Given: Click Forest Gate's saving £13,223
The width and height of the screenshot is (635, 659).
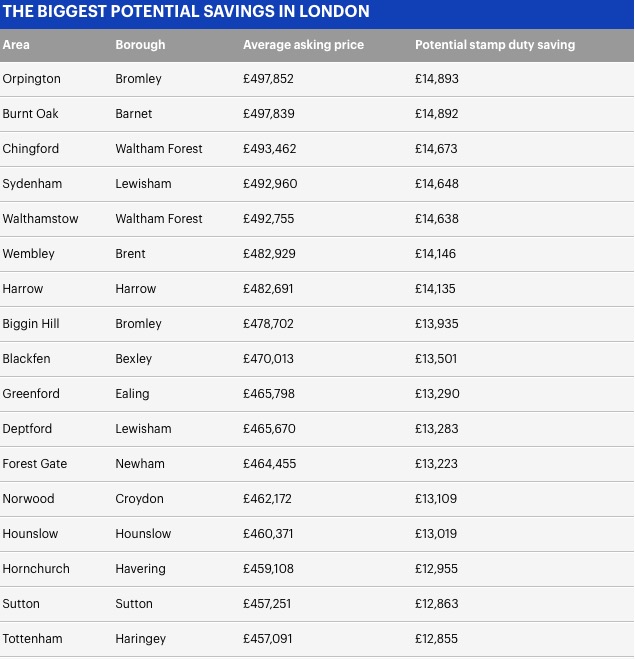Looking at the screenshot, I should click(x=436, y=464).
